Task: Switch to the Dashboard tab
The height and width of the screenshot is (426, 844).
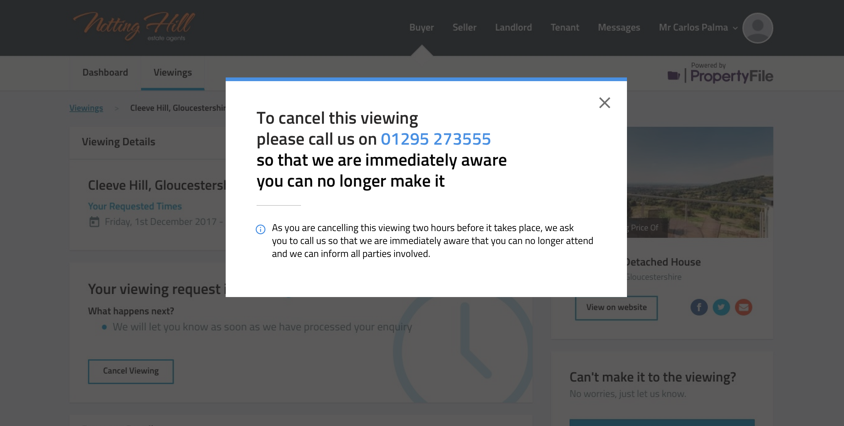Action: point(105,73)
